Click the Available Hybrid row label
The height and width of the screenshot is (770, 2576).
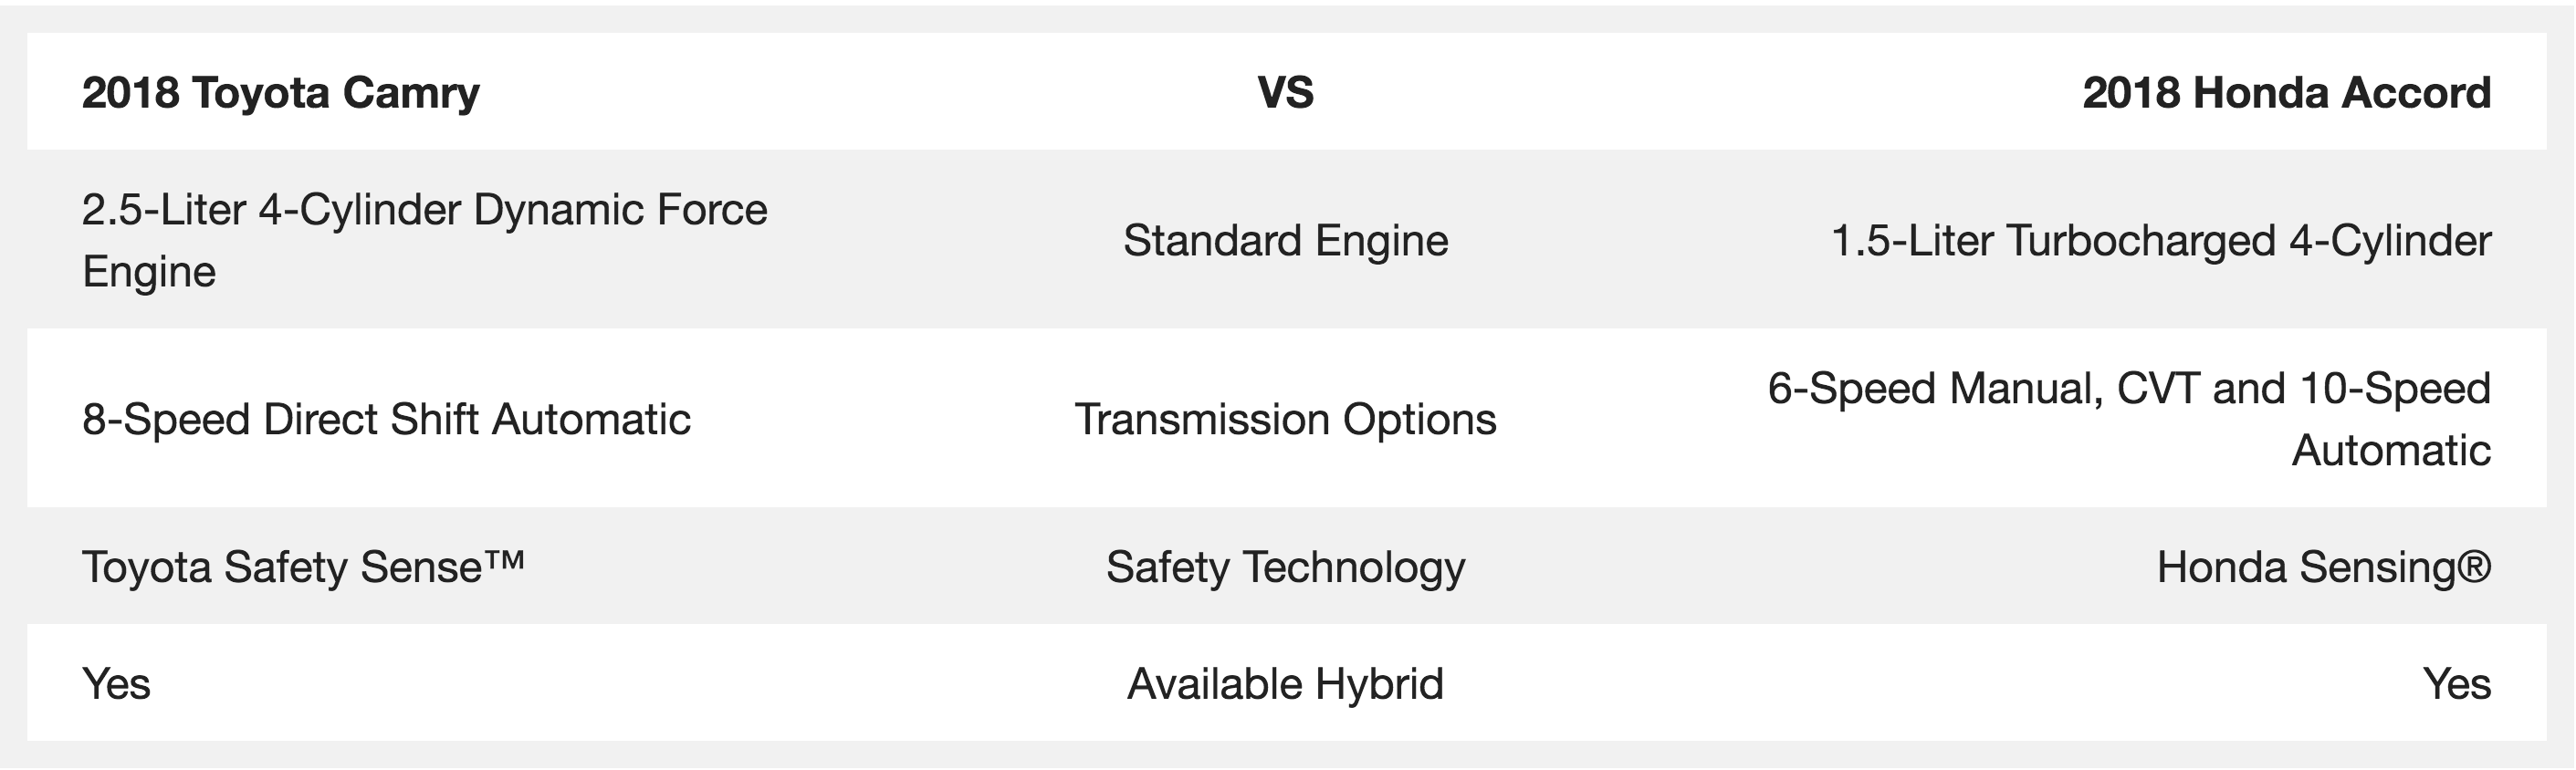[1285, 684]
